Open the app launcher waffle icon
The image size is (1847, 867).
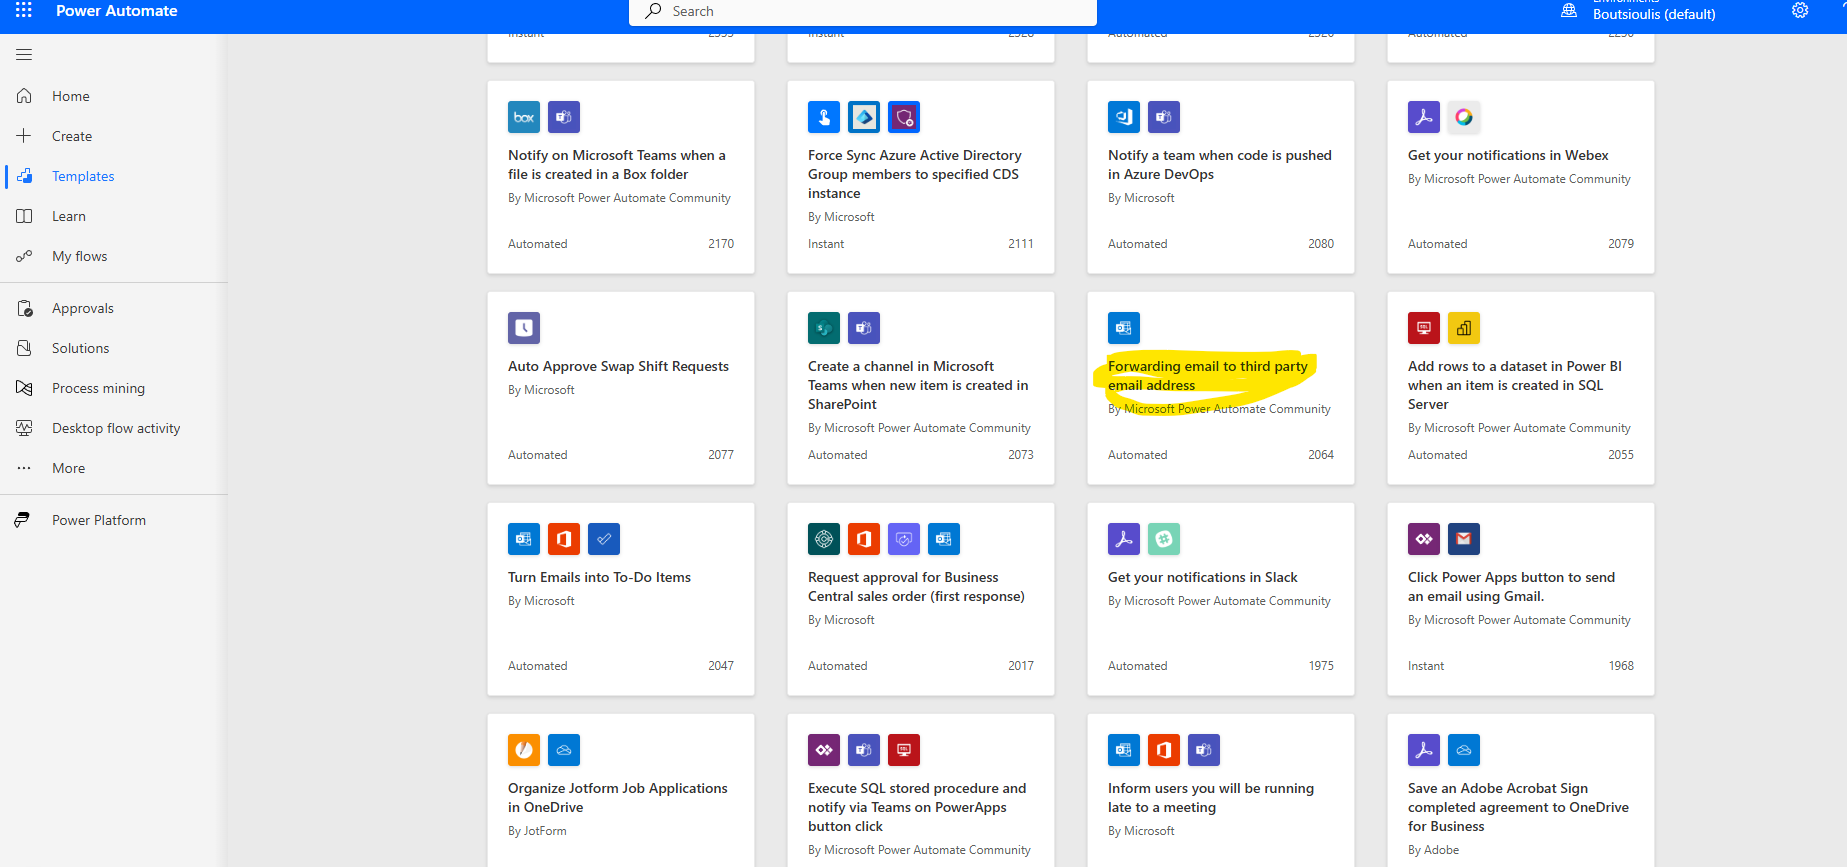pyautogui.click(x=24, y=10)
